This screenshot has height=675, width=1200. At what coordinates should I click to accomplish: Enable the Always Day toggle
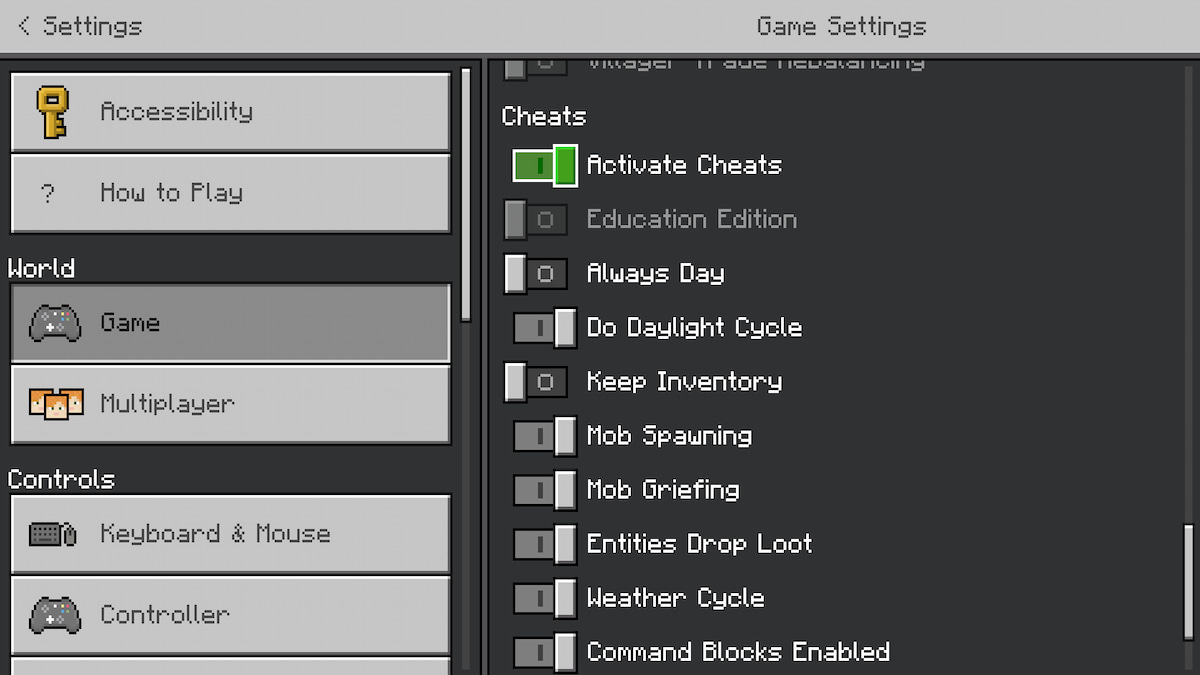(x=536, y=273)
